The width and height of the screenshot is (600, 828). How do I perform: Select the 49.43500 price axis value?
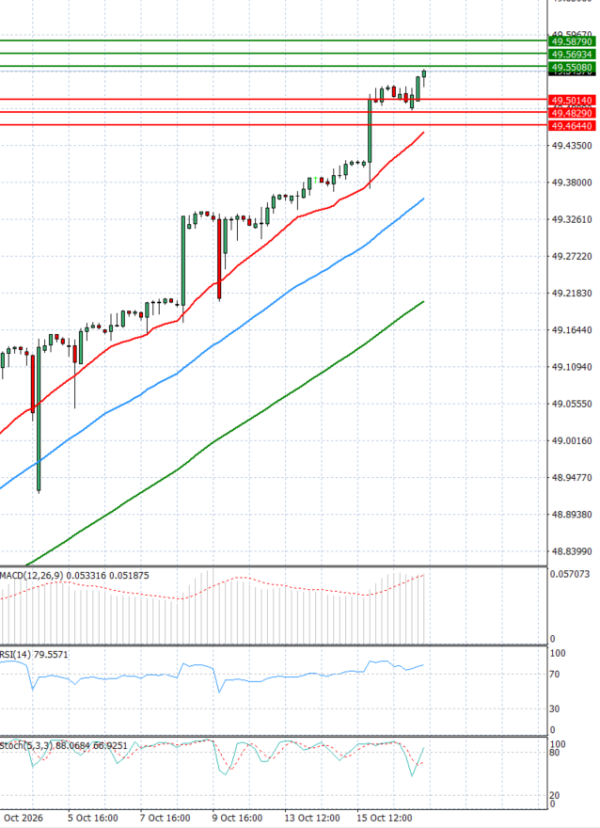point(571,145)
